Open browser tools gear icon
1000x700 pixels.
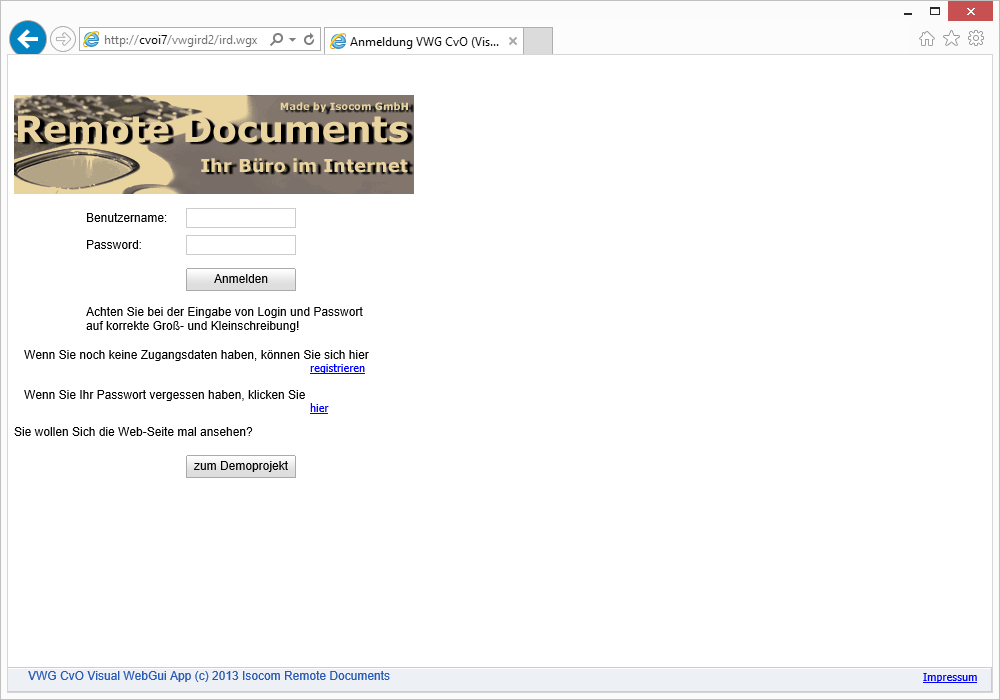click(976, 39)
